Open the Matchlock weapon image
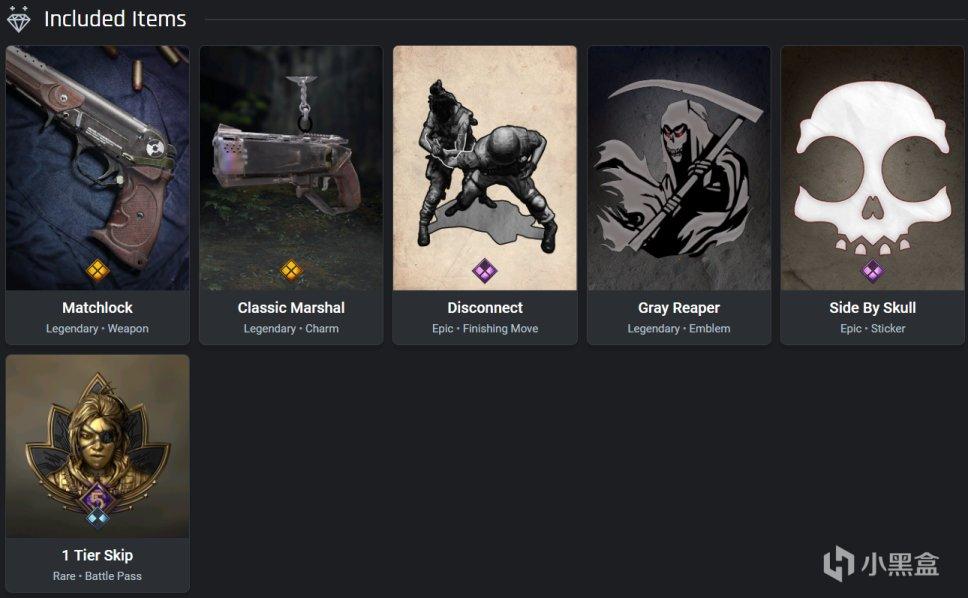Image resolution: width=968 pixels, height=598 pixels. click(98, 168)
